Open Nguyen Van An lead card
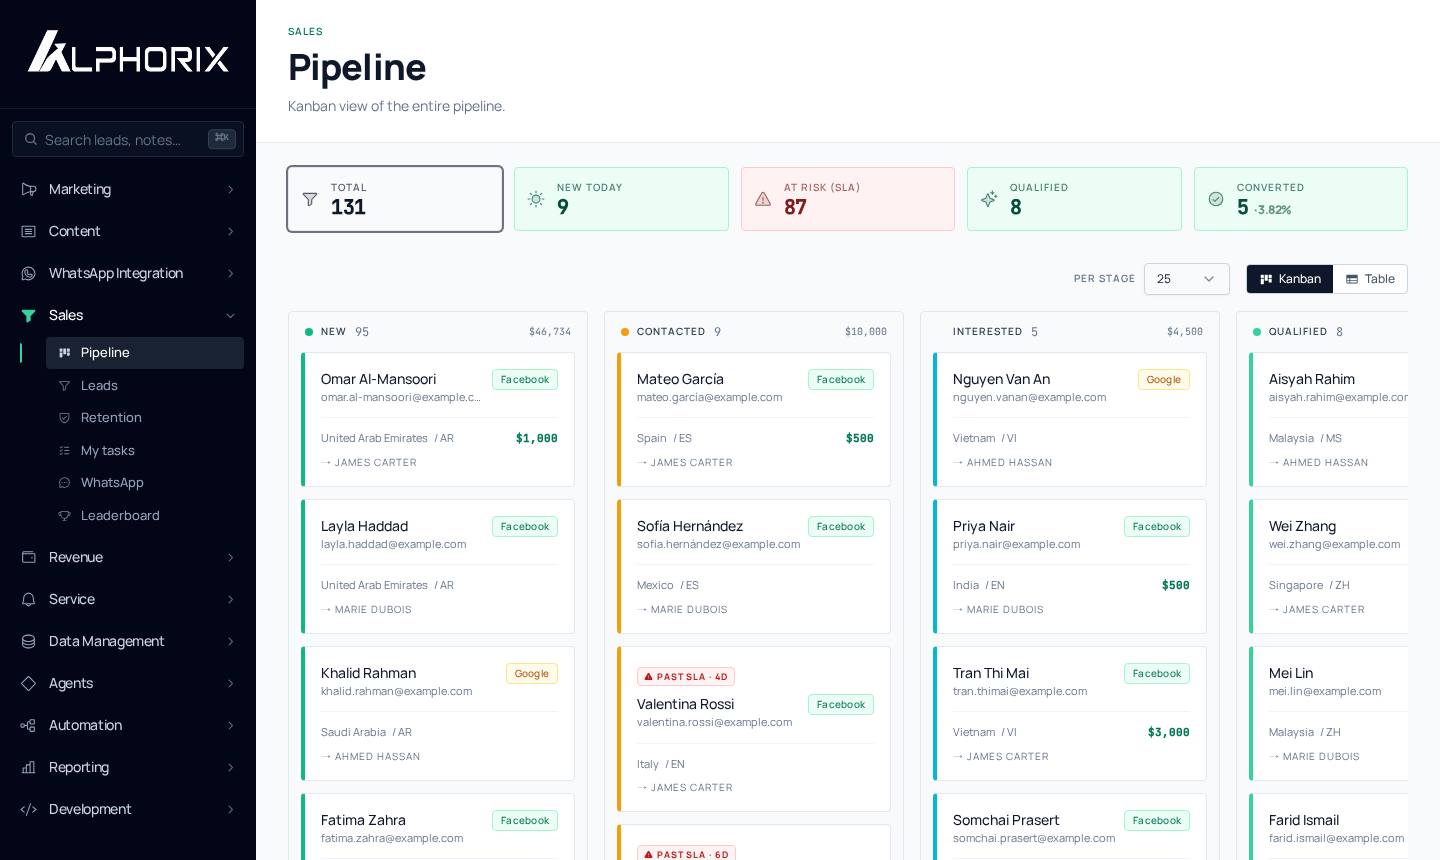The image size is (1440, 860). point(1070,420)
